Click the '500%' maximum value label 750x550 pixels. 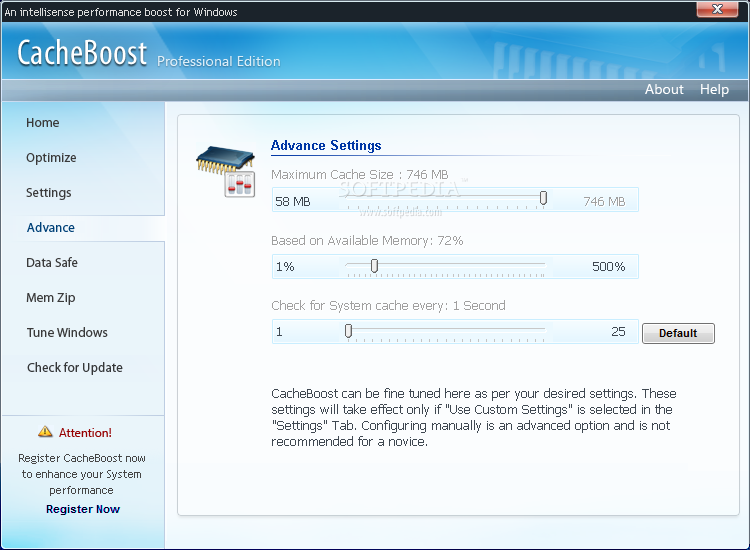pos(608,267)
